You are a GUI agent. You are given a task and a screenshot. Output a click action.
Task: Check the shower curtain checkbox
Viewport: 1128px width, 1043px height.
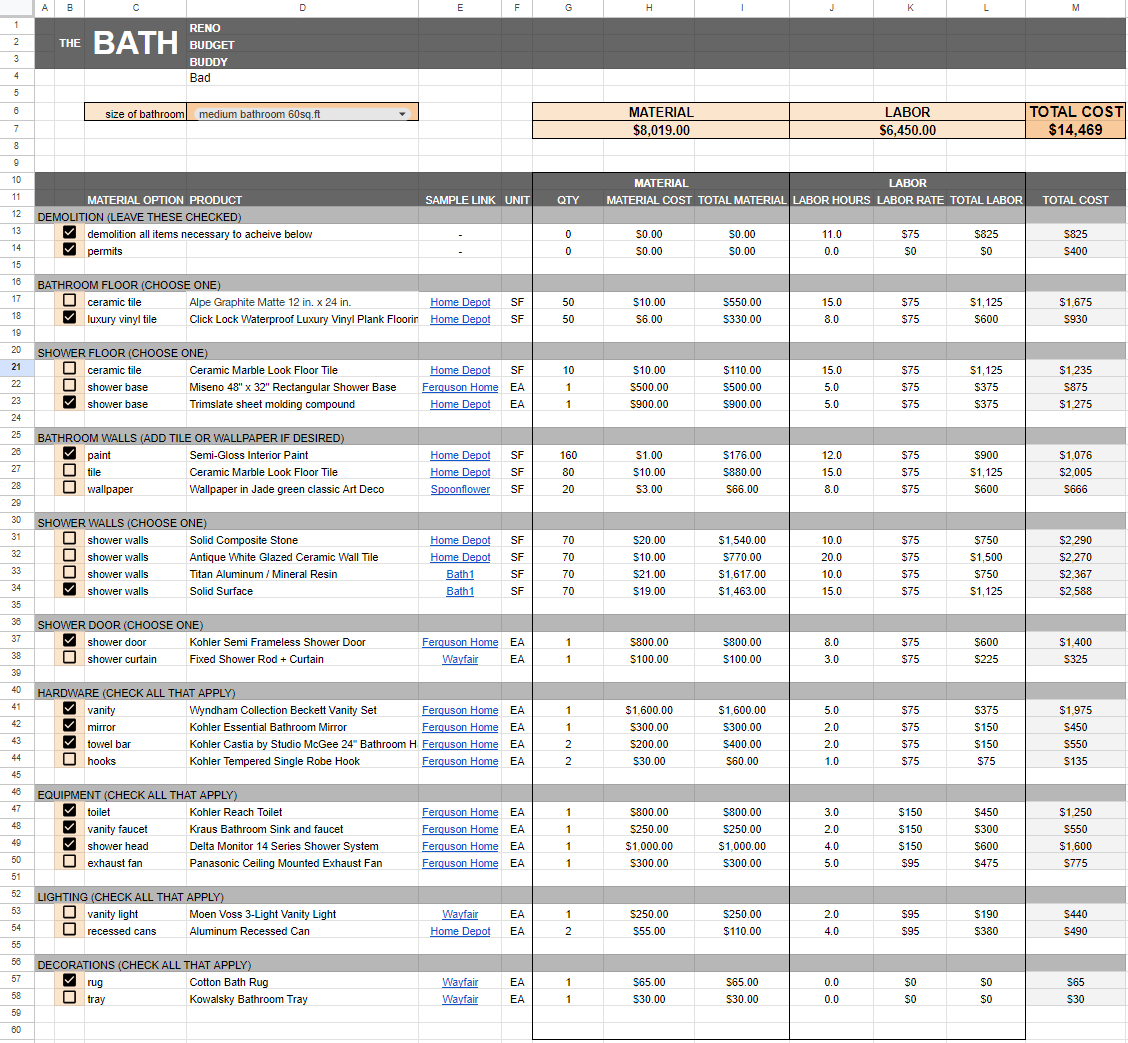point(70,657)
